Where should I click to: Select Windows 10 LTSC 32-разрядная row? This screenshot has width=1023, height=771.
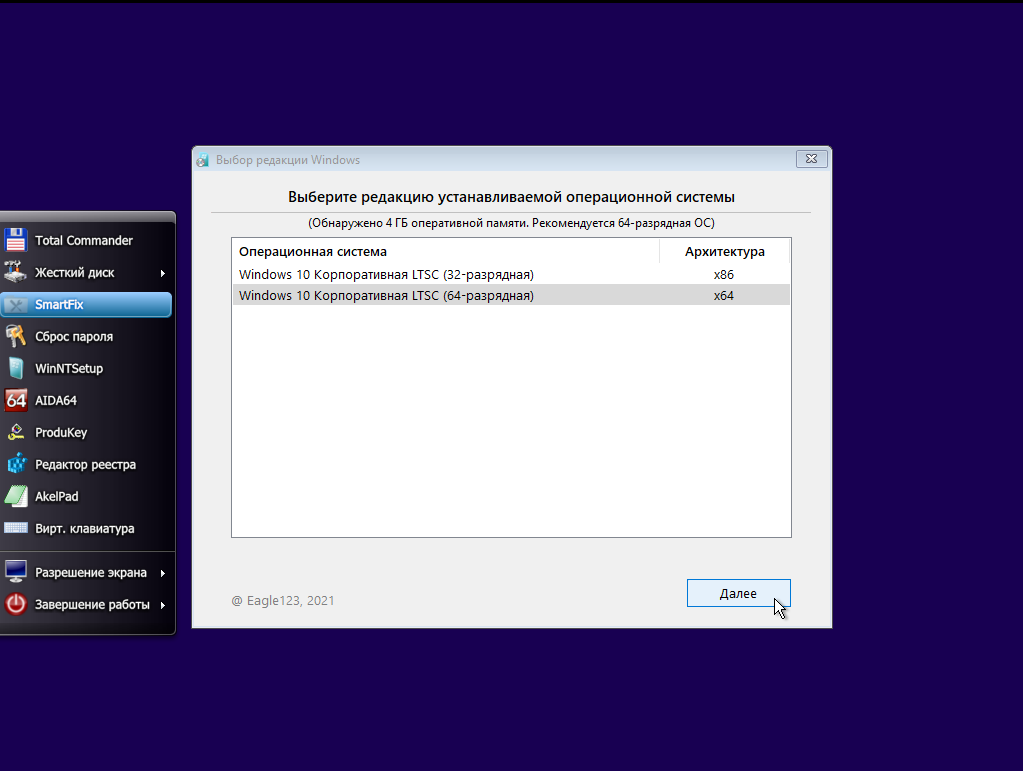386,274
